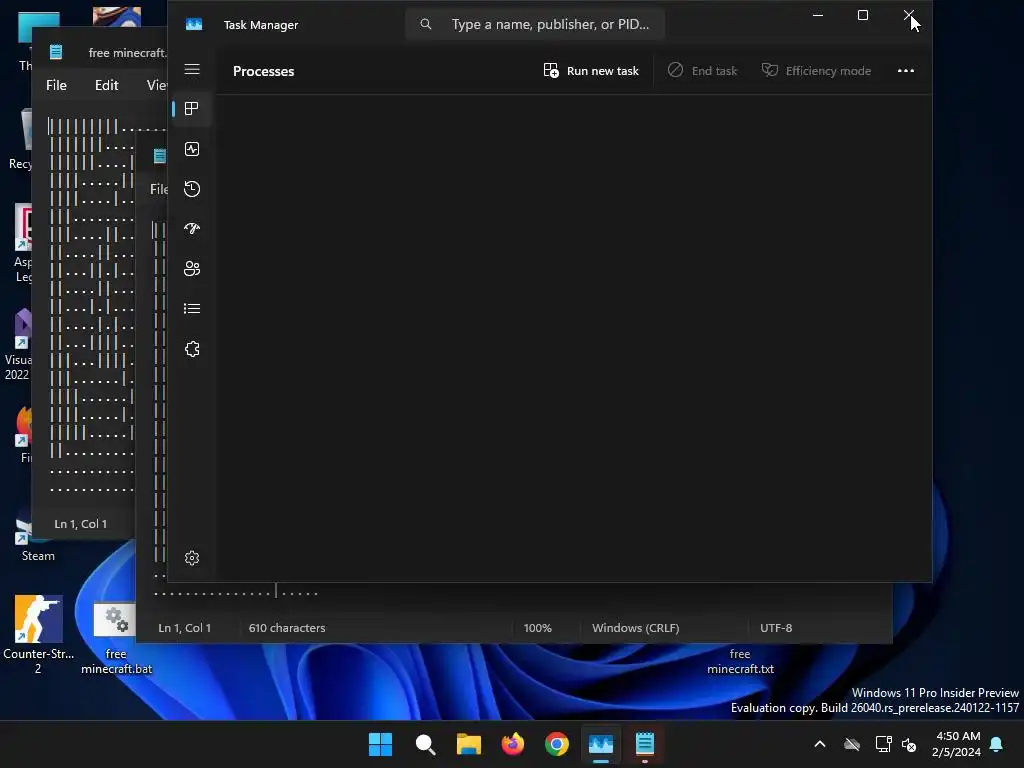Open the Users page icon in sidebar
Viewport: 1024px width, 768px height.
tap(192, 268)
